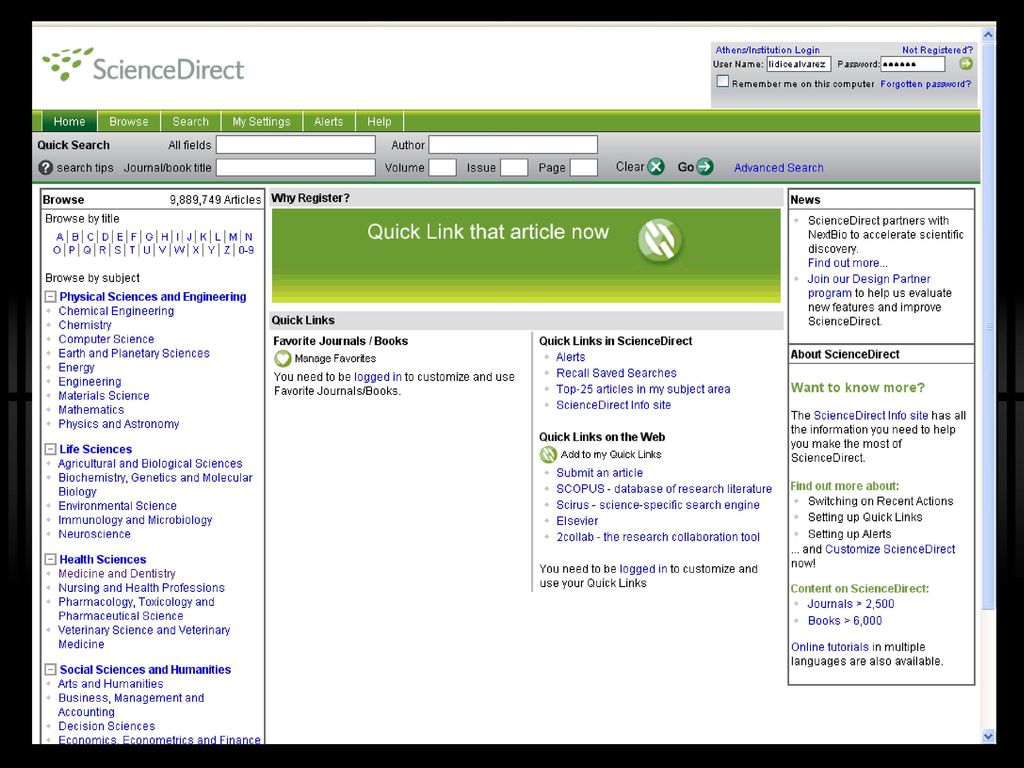Switch to the Search tab
This screenshot has width=1024, height=768.
[191, 121]
